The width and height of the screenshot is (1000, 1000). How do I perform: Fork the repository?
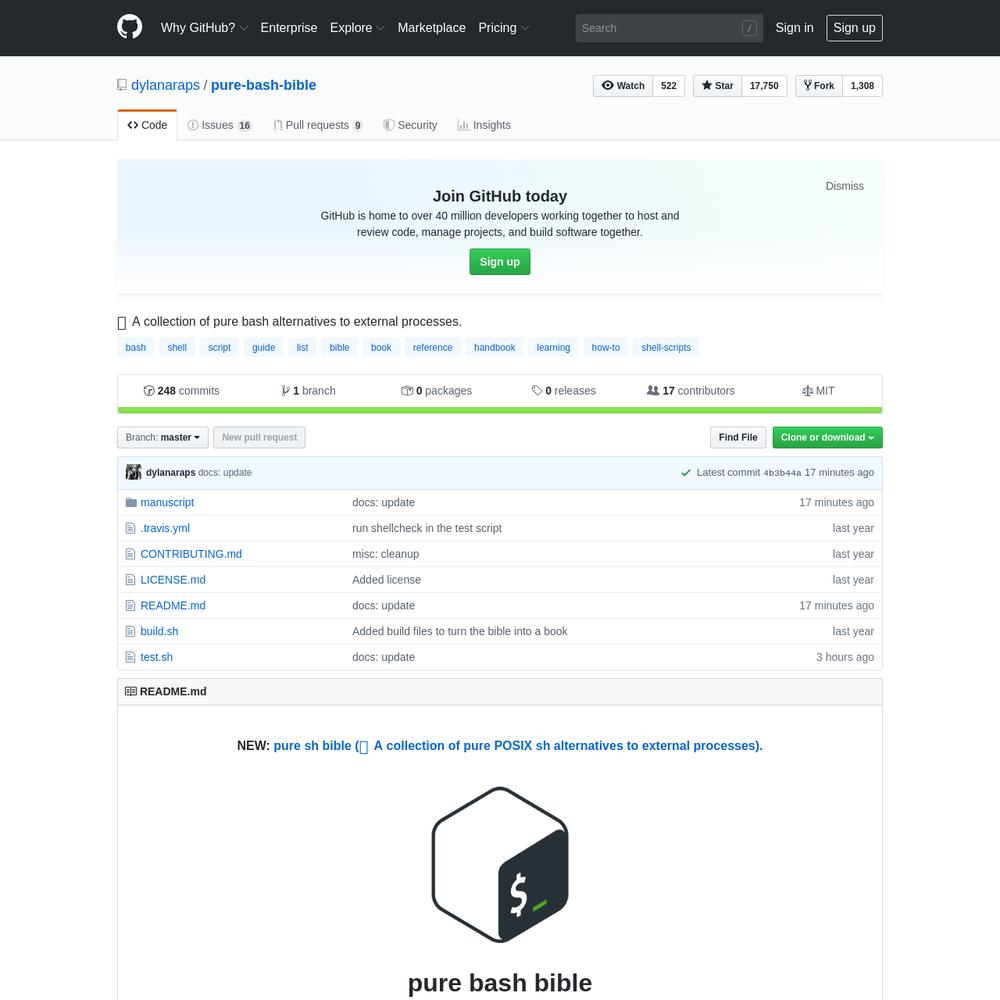tap(819, 85)
